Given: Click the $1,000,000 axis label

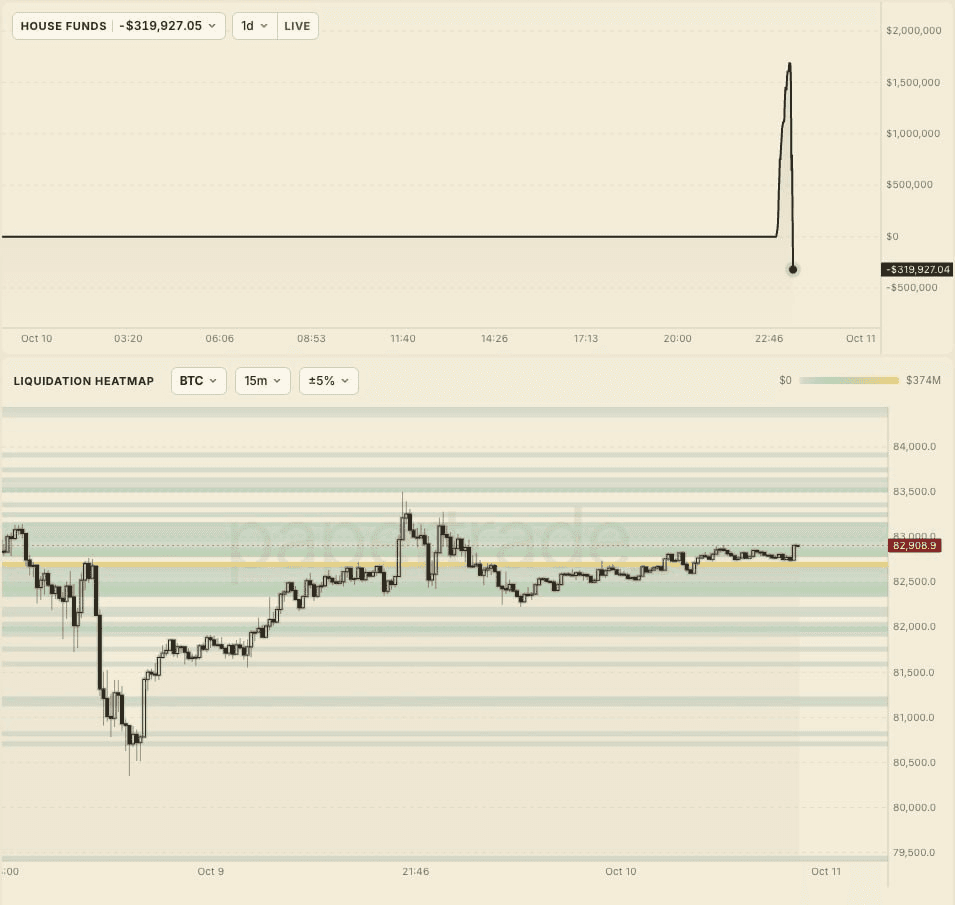Looking at the screenshot, I should (x=913, y=133).
